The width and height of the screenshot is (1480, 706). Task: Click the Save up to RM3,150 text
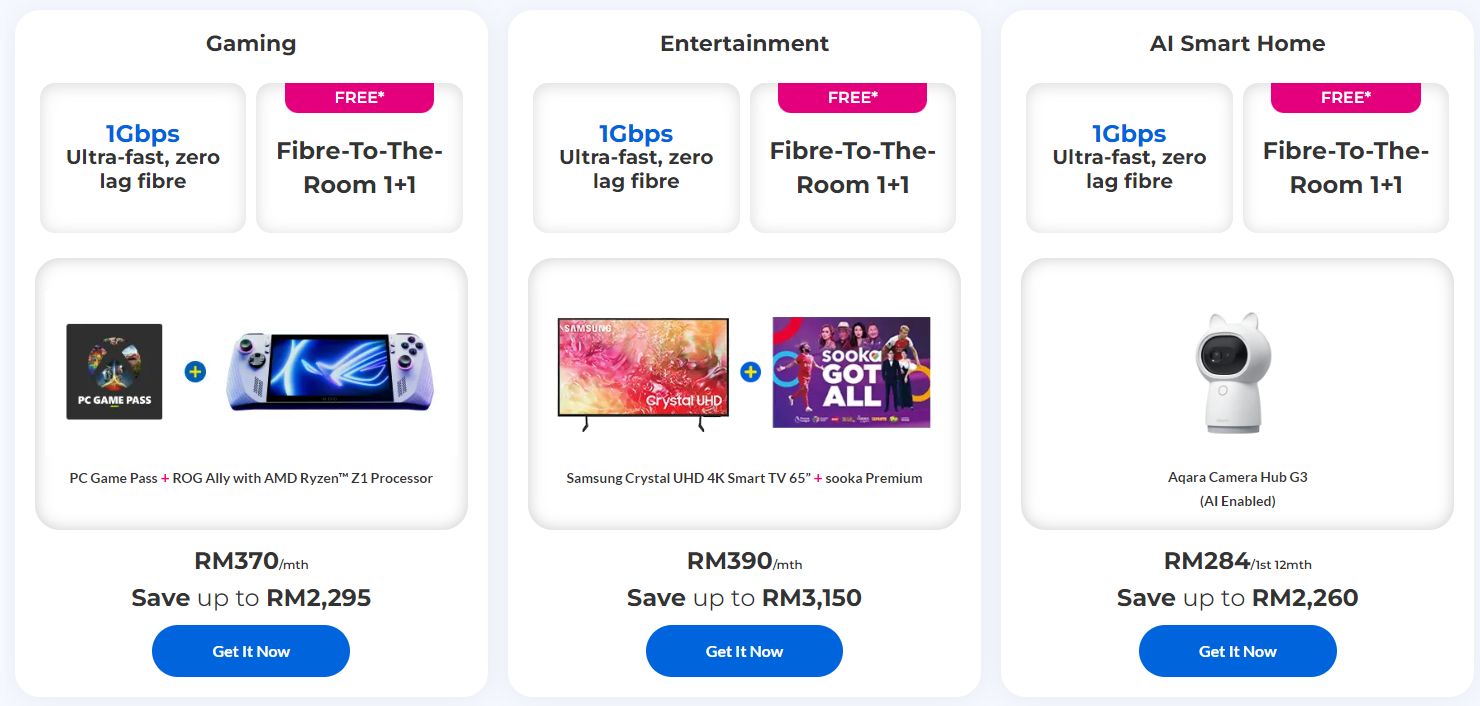pyautogui.click(x=744, y=598)
